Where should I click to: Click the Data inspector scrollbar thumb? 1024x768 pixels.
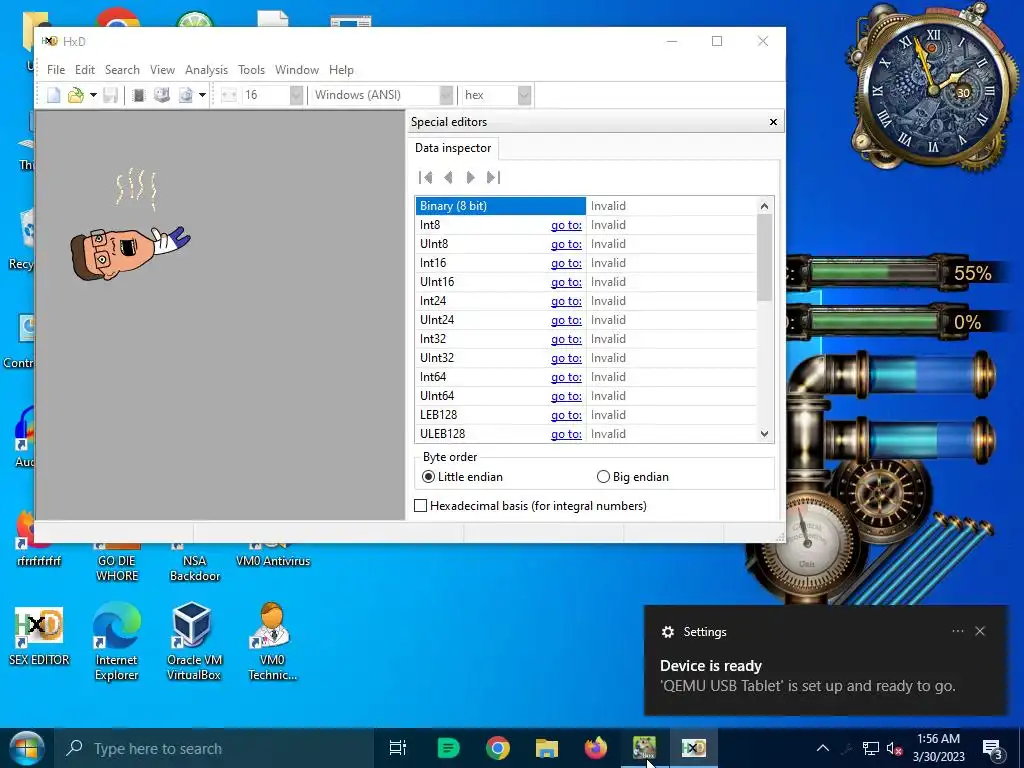(765, 258)
